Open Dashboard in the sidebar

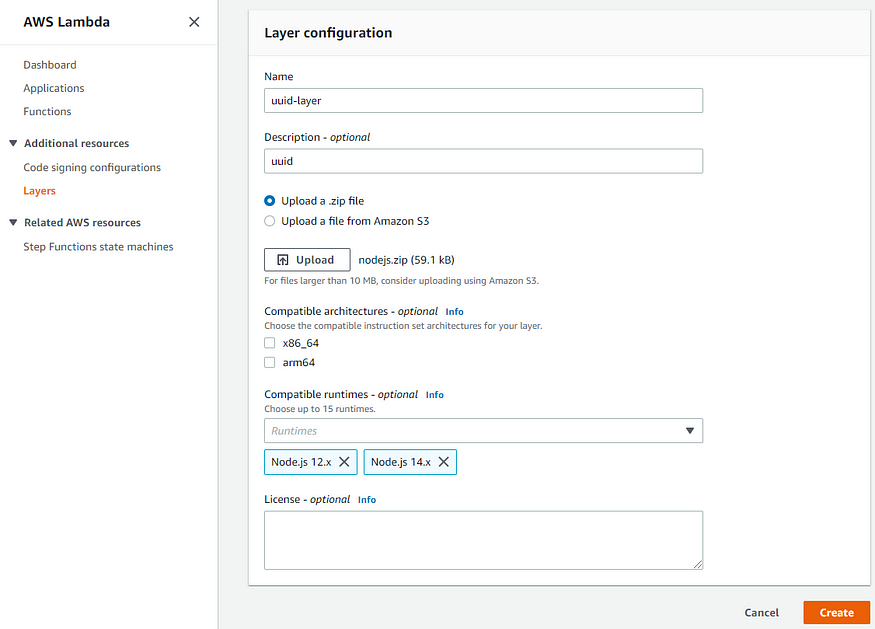pos(50,65)
